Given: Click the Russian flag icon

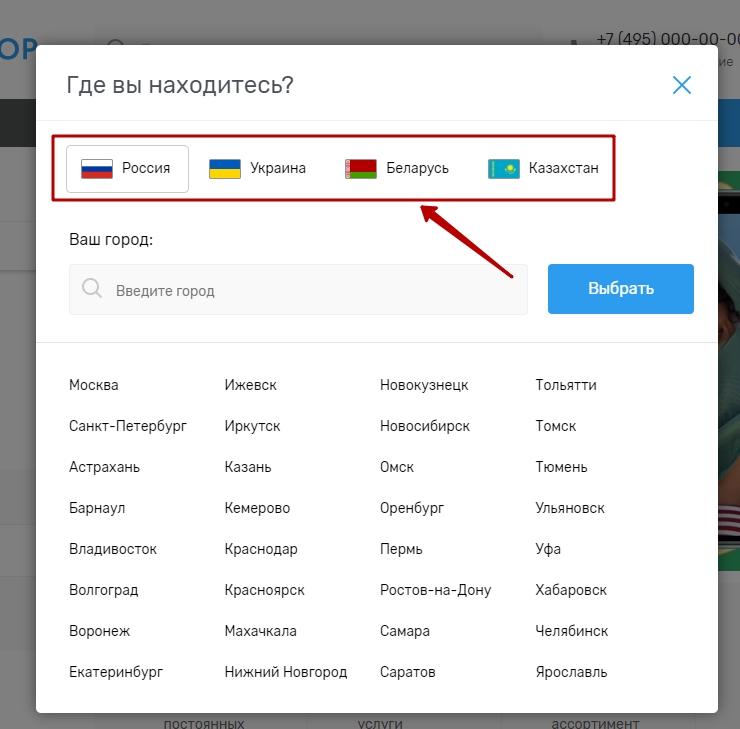Looking at the screenshot, I should click(x=97, y=168).
